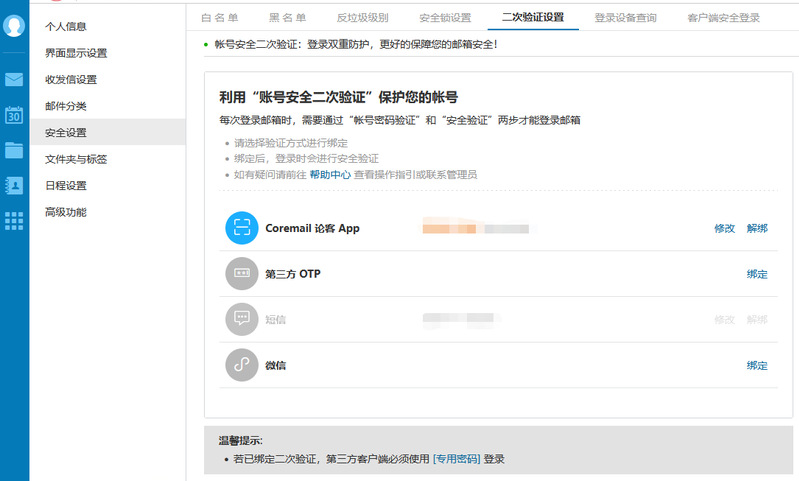Click 绑定 for 微信
This screenshot has height=481, width=799.
(x=757, y=366)
